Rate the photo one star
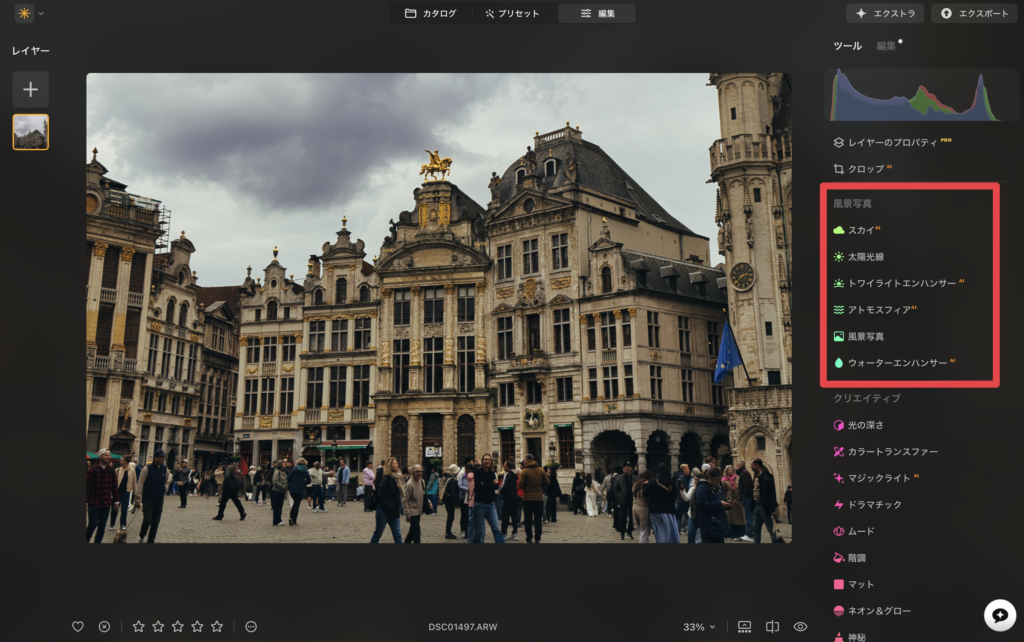 click(138, 626)
